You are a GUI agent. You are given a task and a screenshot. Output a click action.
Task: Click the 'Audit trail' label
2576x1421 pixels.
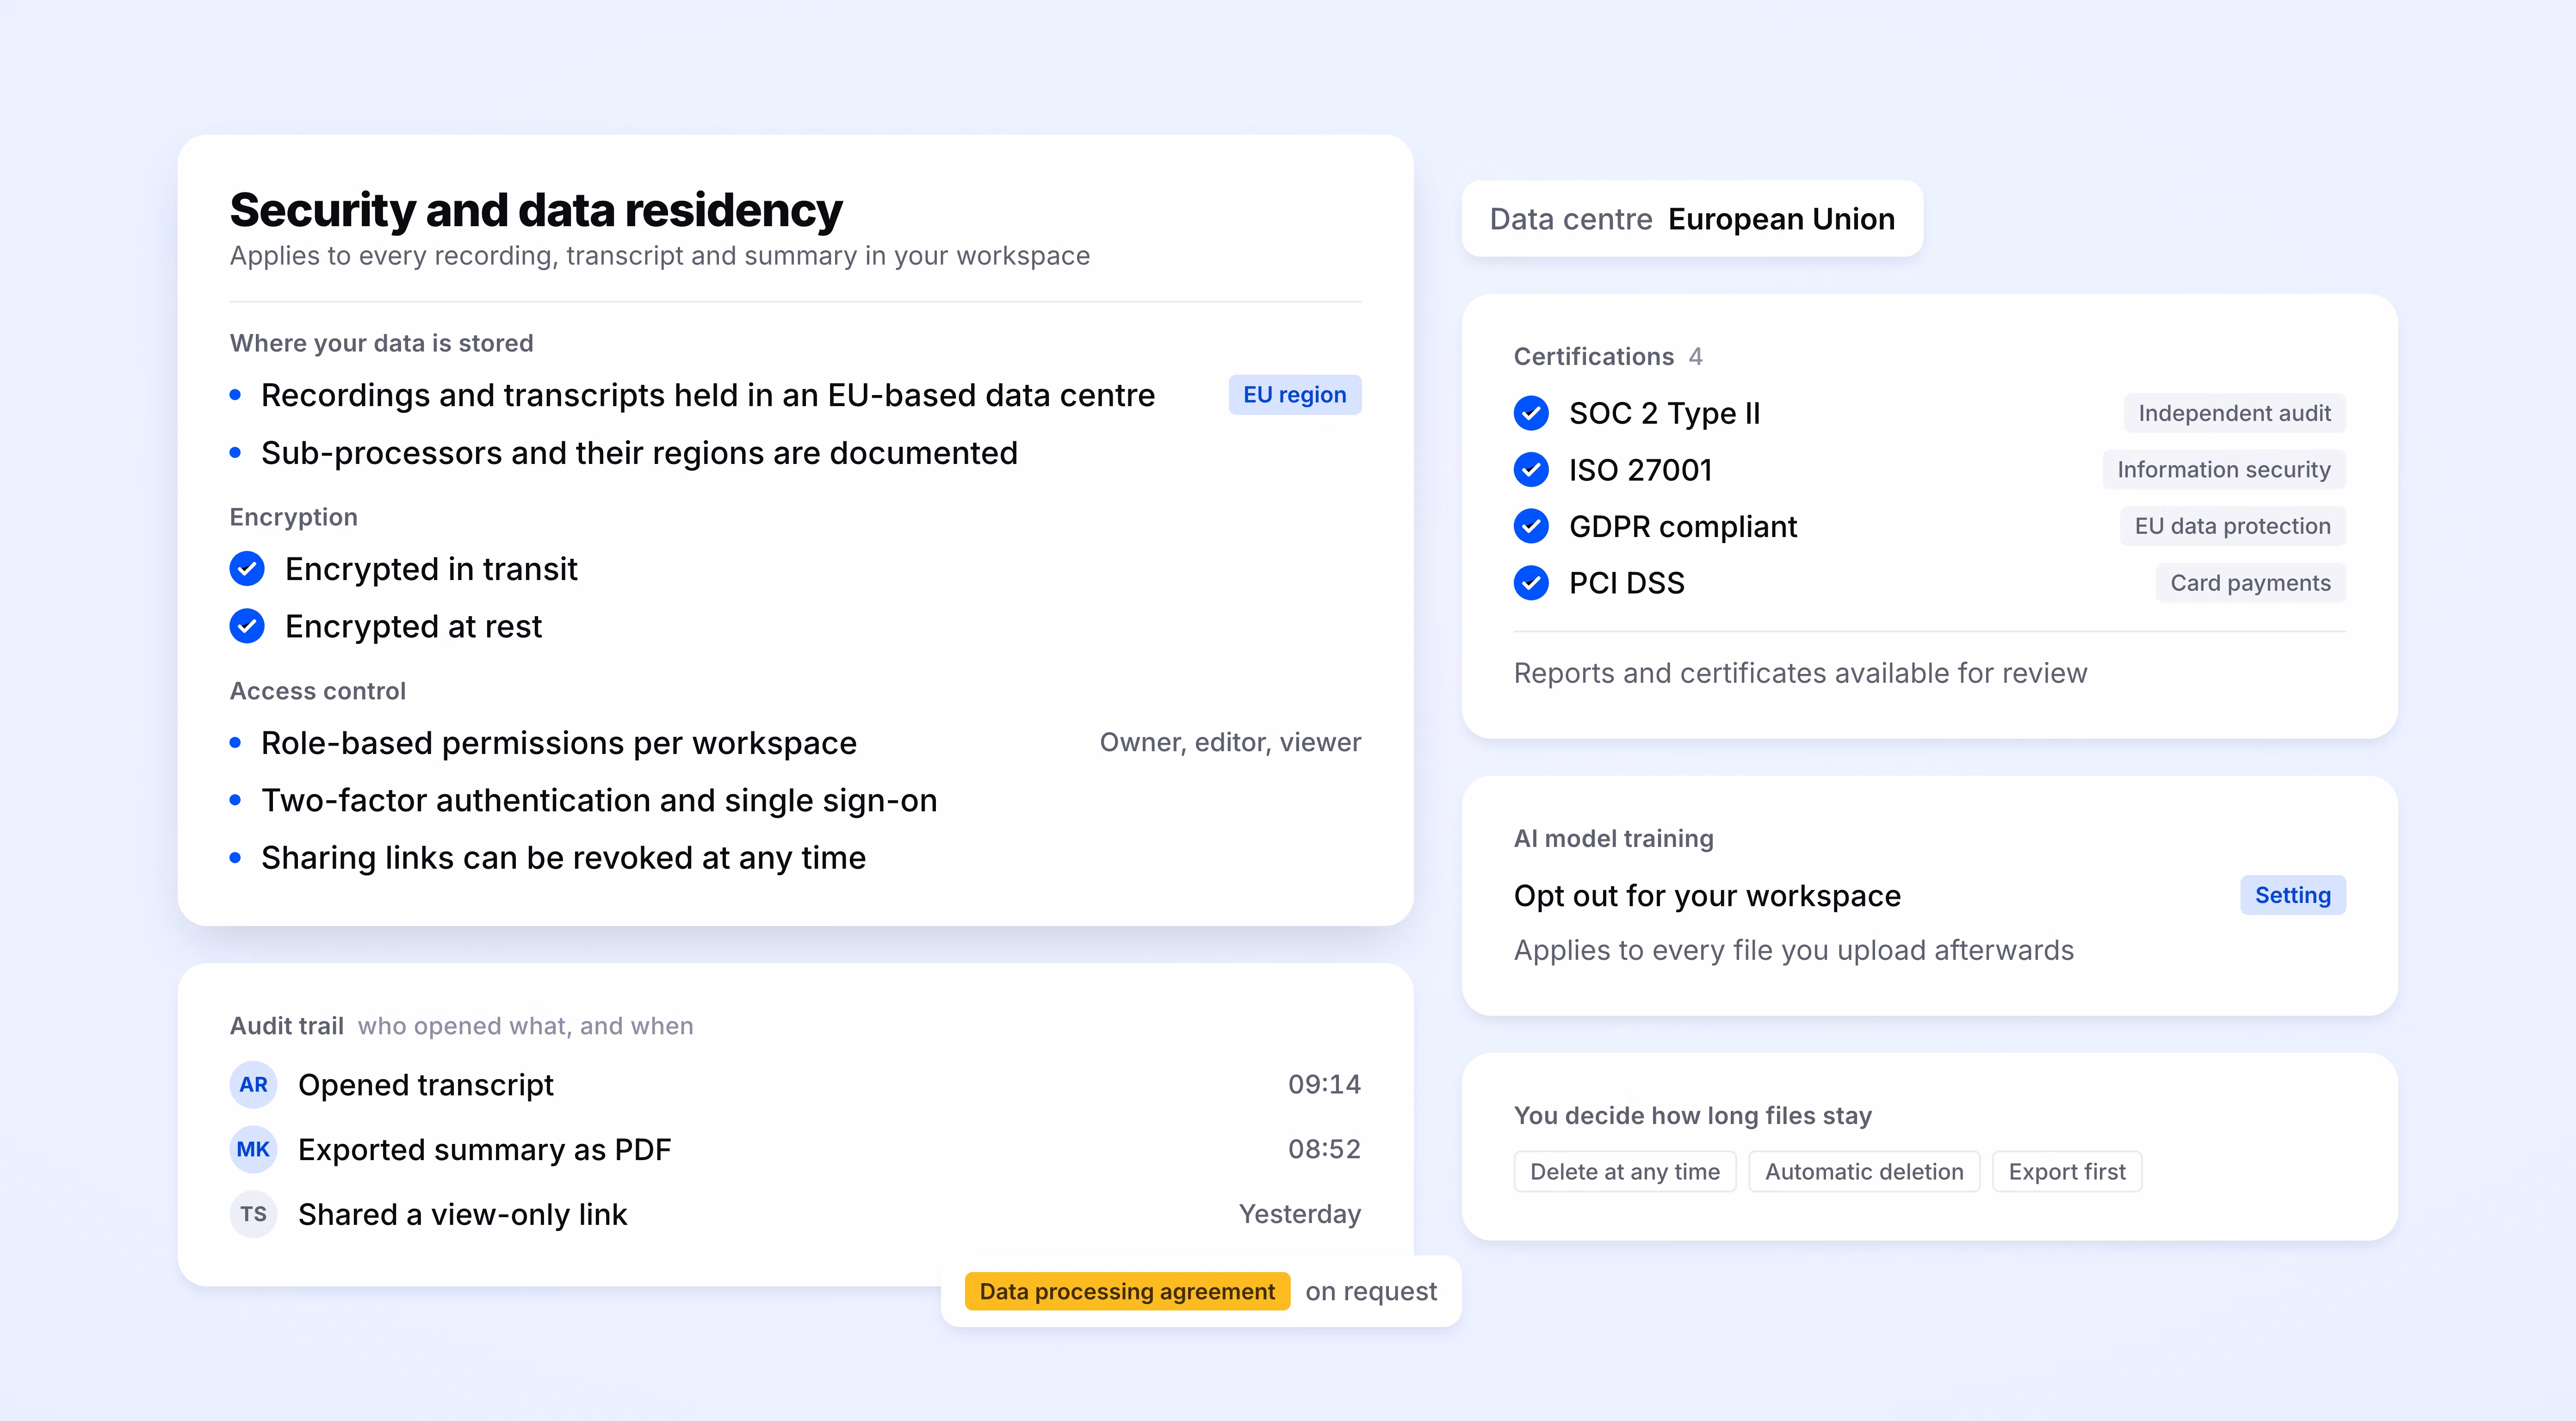pos(287,1026)
